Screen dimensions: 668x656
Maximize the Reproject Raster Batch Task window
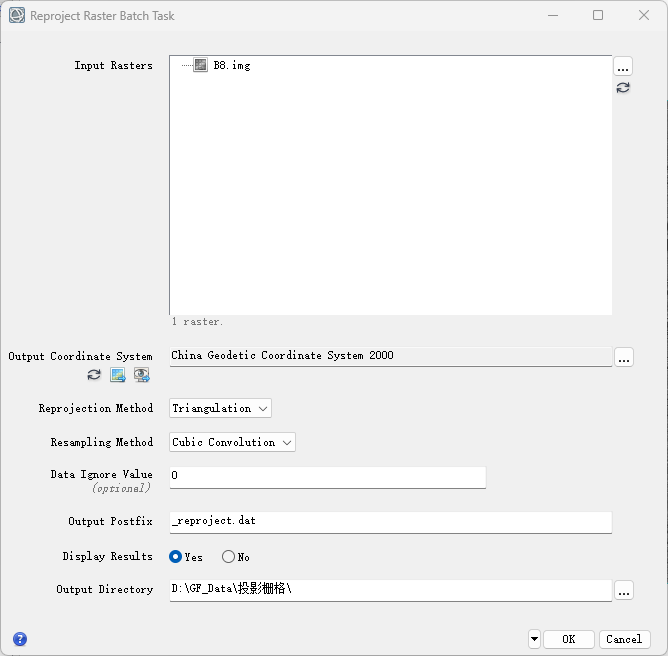(x=598, y=15)
